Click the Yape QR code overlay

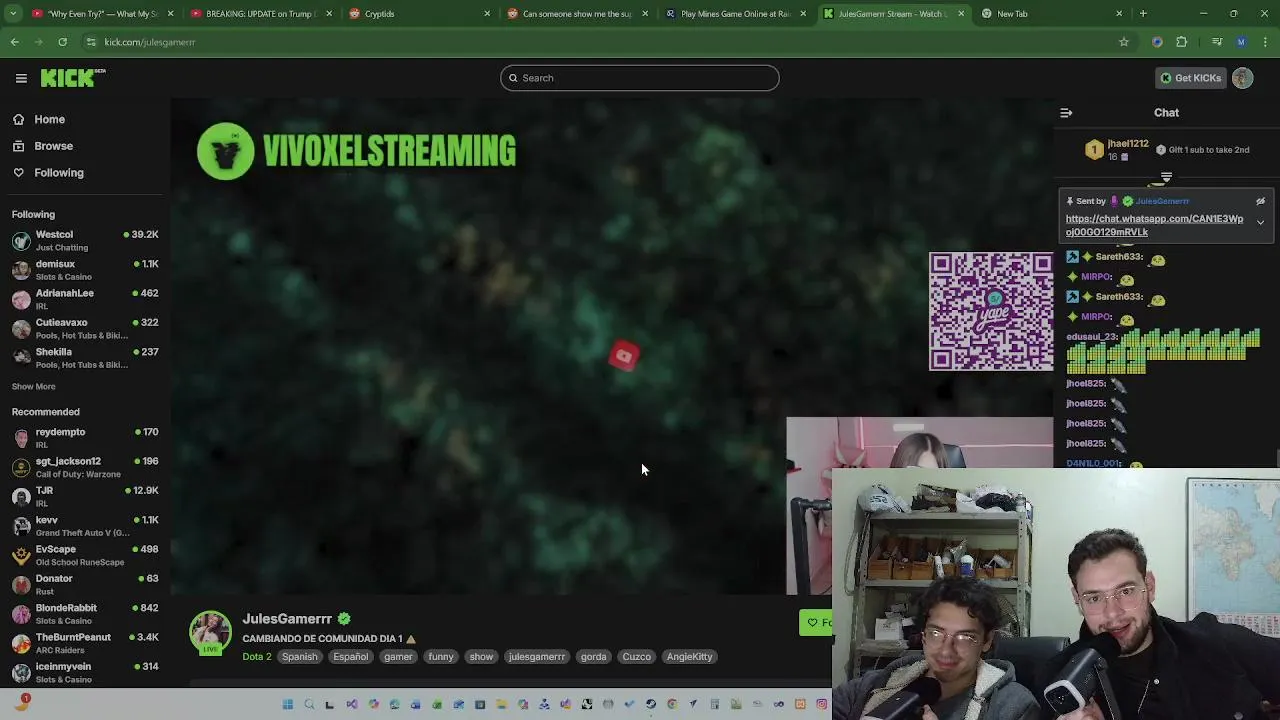tap(991, 311)
